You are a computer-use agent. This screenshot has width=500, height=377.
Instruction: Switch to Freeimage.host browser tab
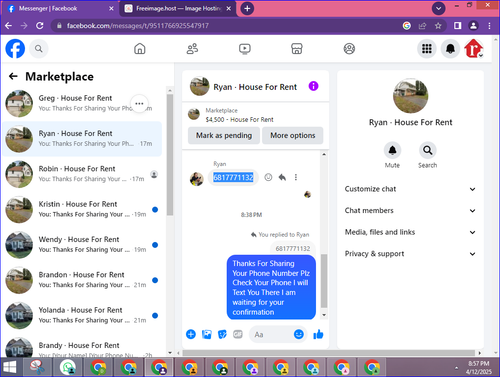pyautogui.click(x=179, y=9)
